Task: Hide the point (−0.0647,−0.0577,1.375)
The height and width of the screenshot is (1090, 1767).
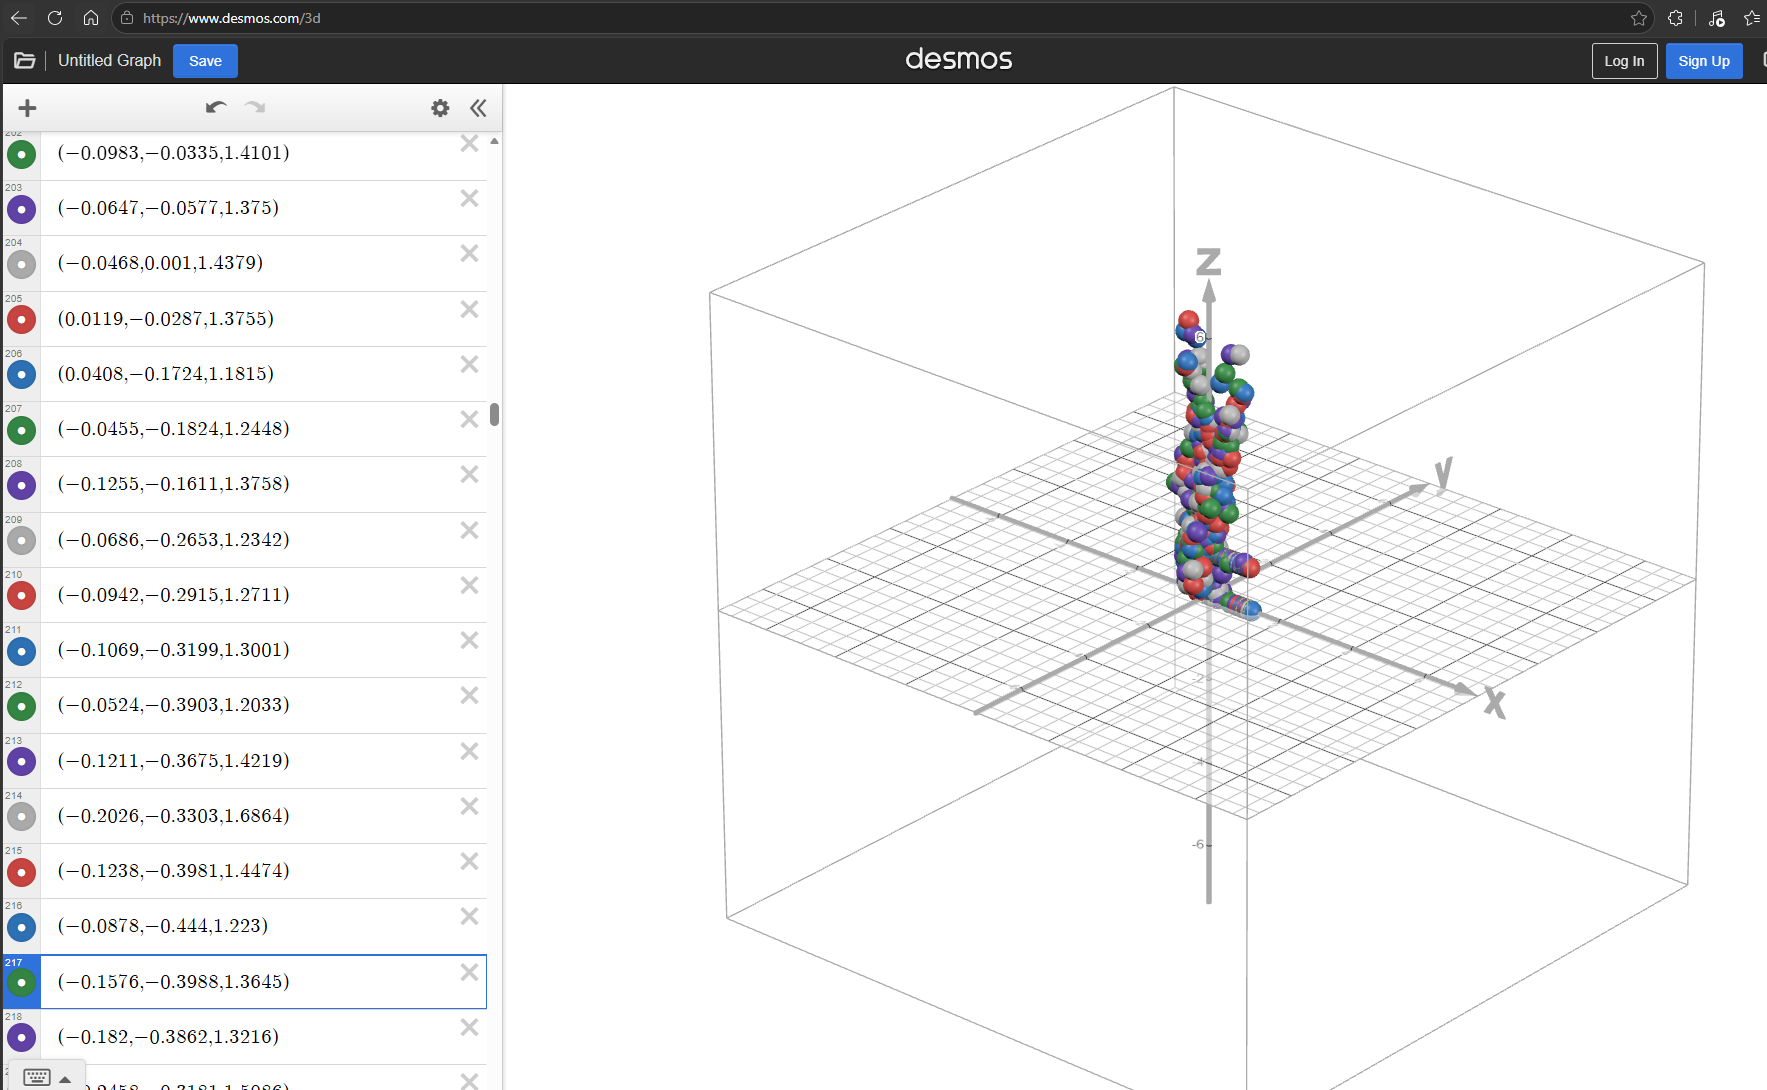Action: 21,209
